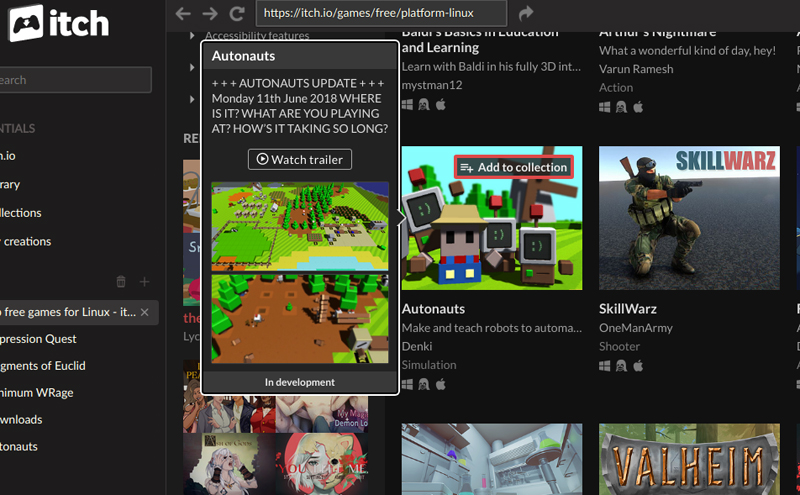
Task: Click Linux penguin icon under SkillWarz
Action: pos(621,366)
